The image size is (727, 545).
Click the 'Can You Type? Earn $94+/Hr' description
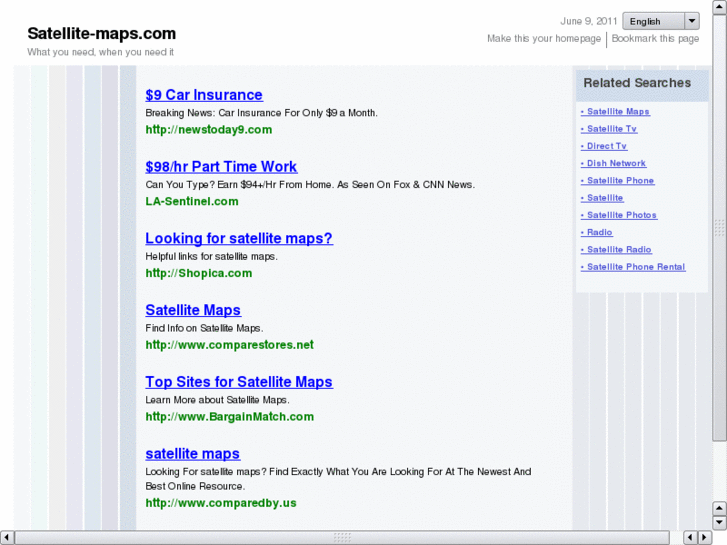tap(310, 185)
